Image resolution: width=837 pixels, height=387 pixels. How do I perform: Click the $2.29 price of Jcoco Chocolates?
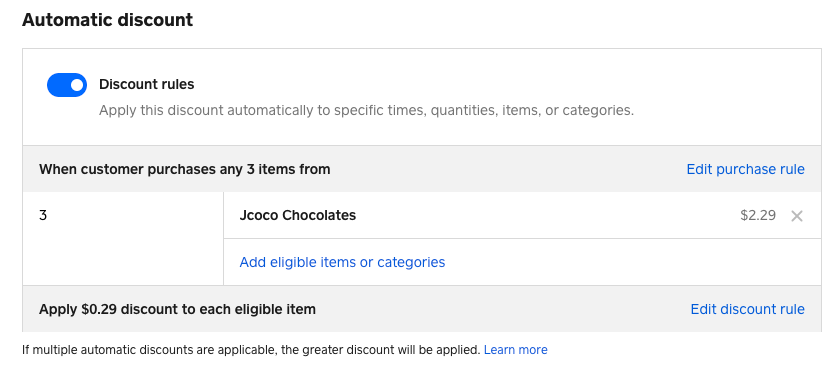click(757, 215)
